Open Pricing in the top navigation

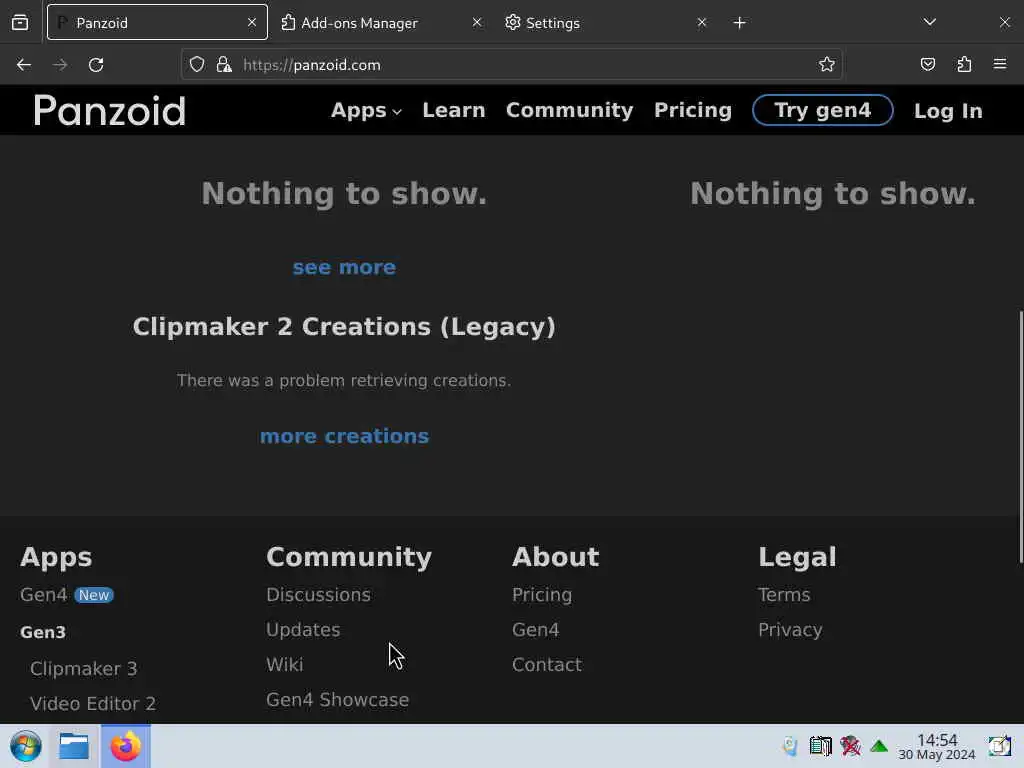coord(693,110)
